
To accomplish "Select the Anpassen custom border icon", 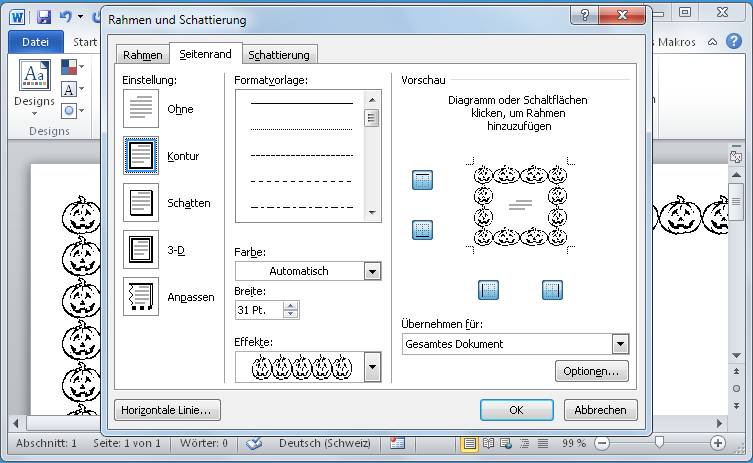I will tap(141, 297).
